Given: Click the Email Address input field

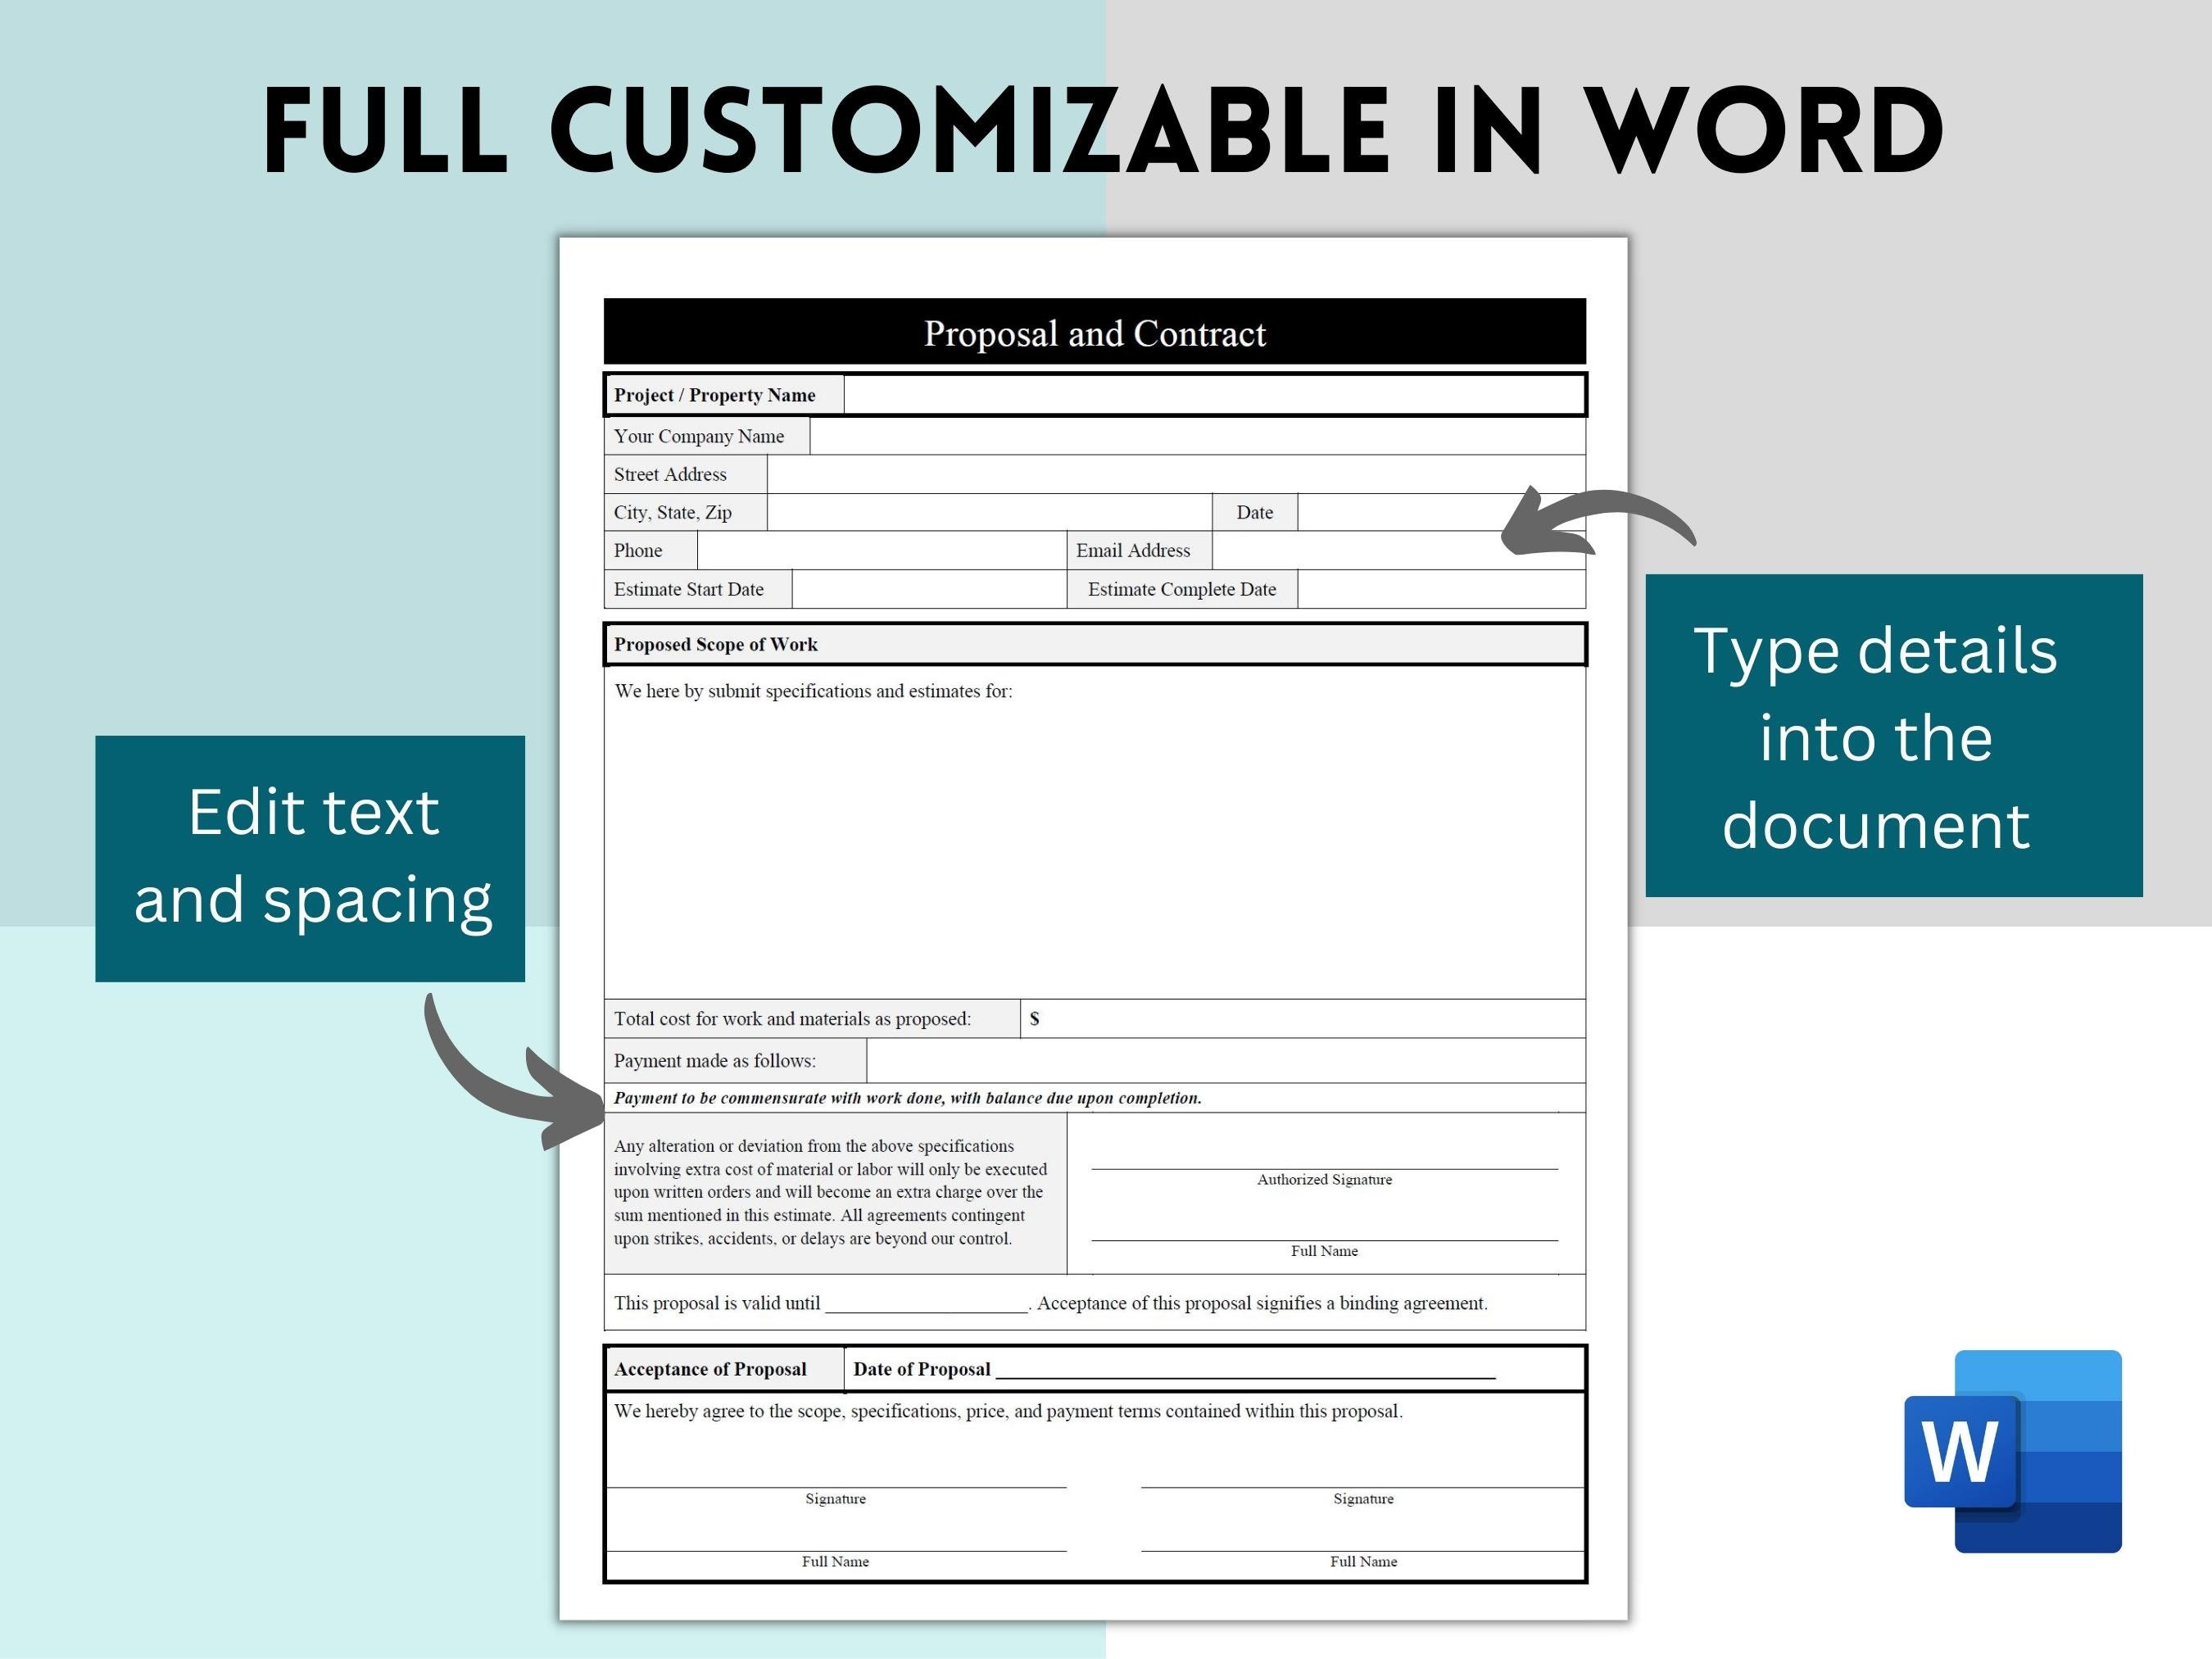Looking at the screenshot, I should tap(1399, 550).
